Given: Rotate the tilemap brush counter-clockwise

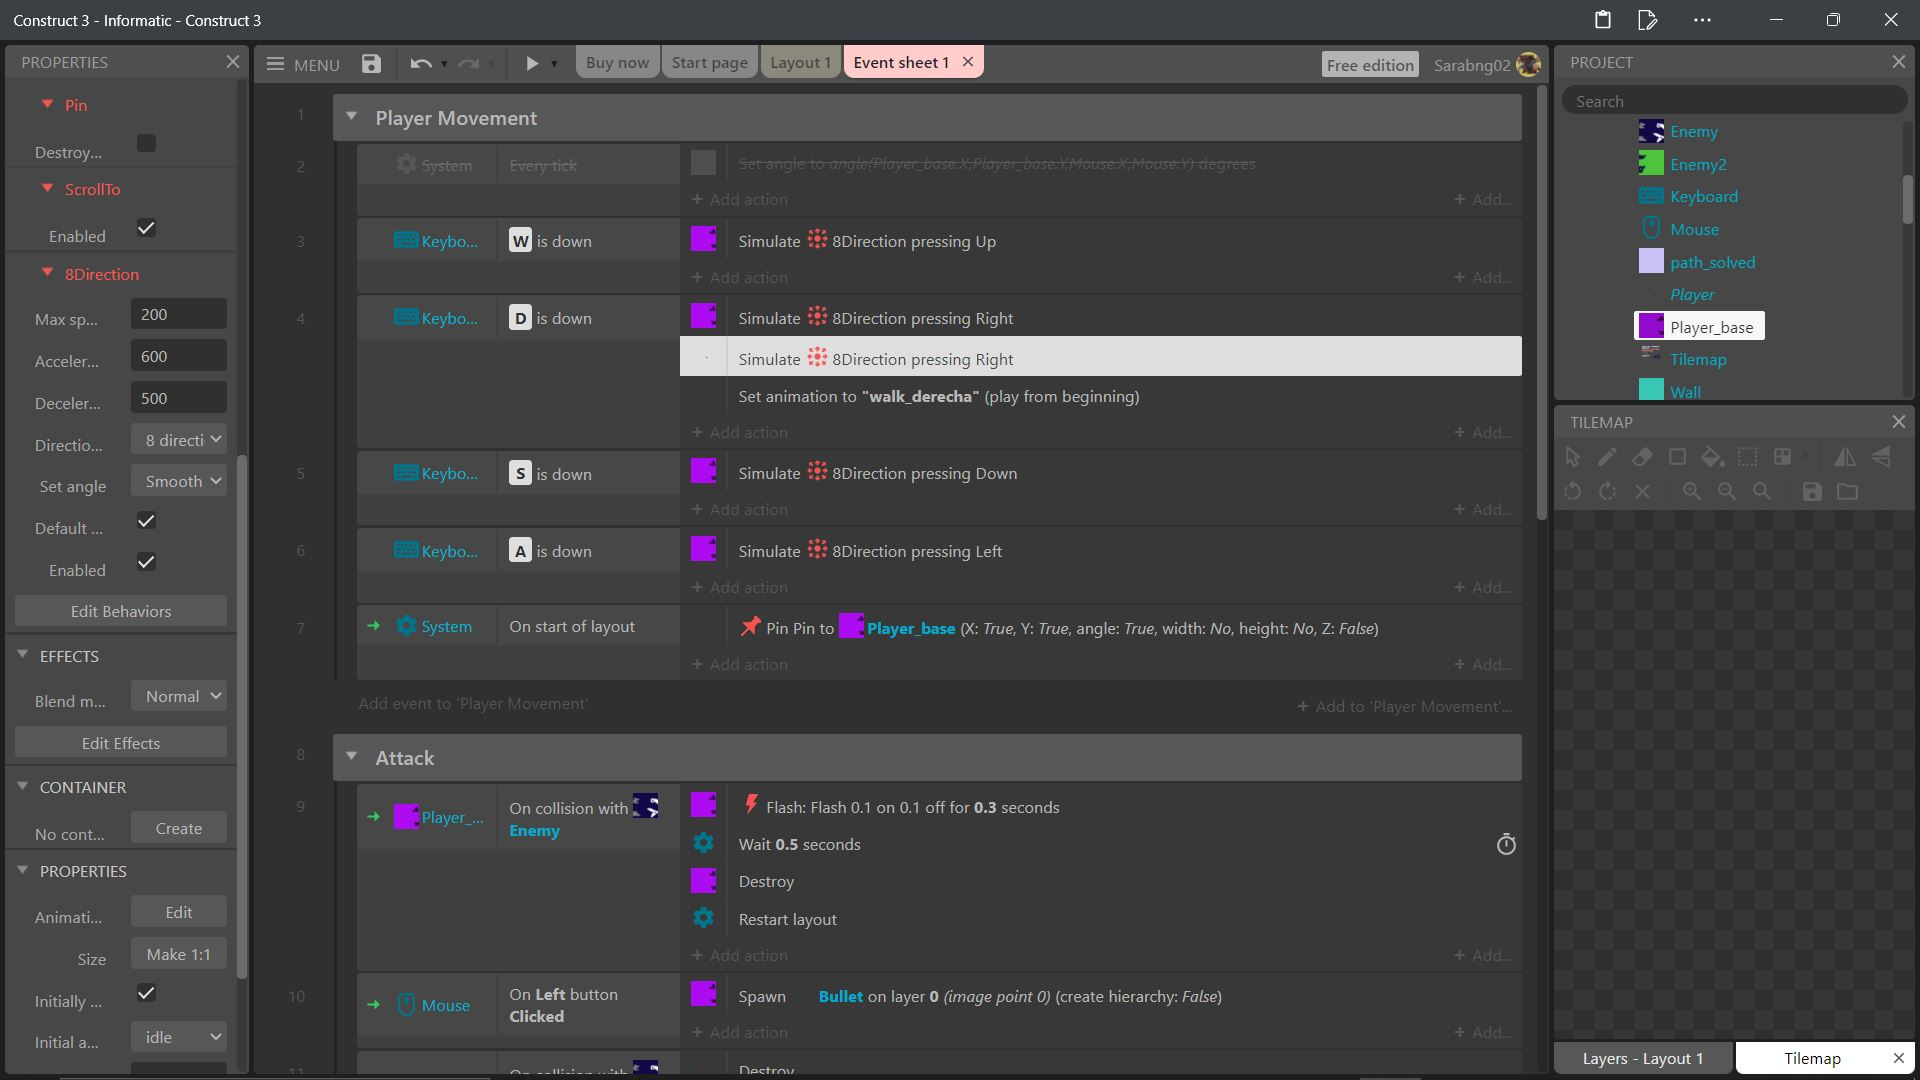Looking at the screenshot, I should [1573, 491].
